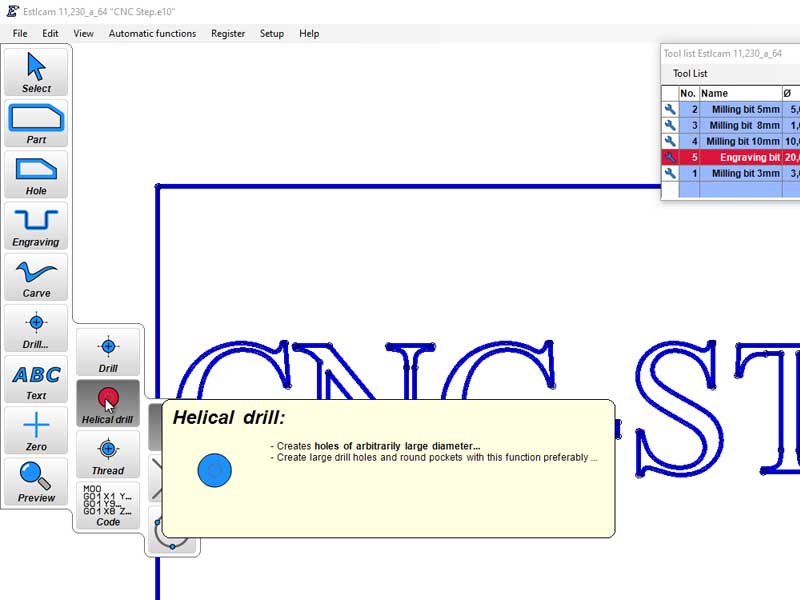The image size is (800, 600).
Task: Open the Automatic functions menu
Action: [152, 33]
